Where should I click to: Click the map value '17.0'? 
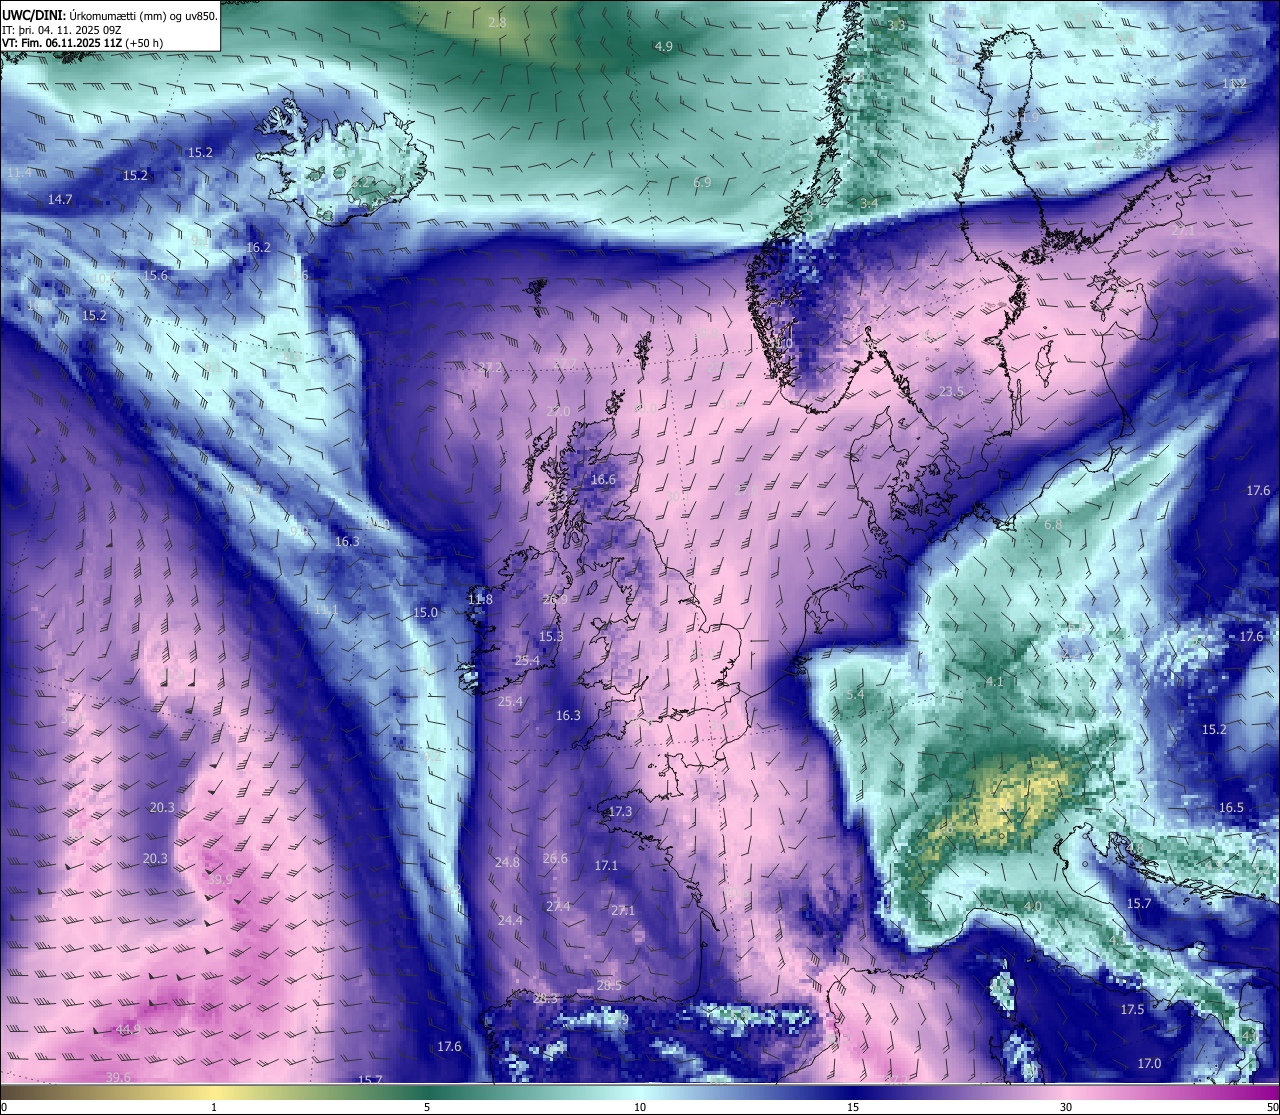(x=1150, y=1064)
